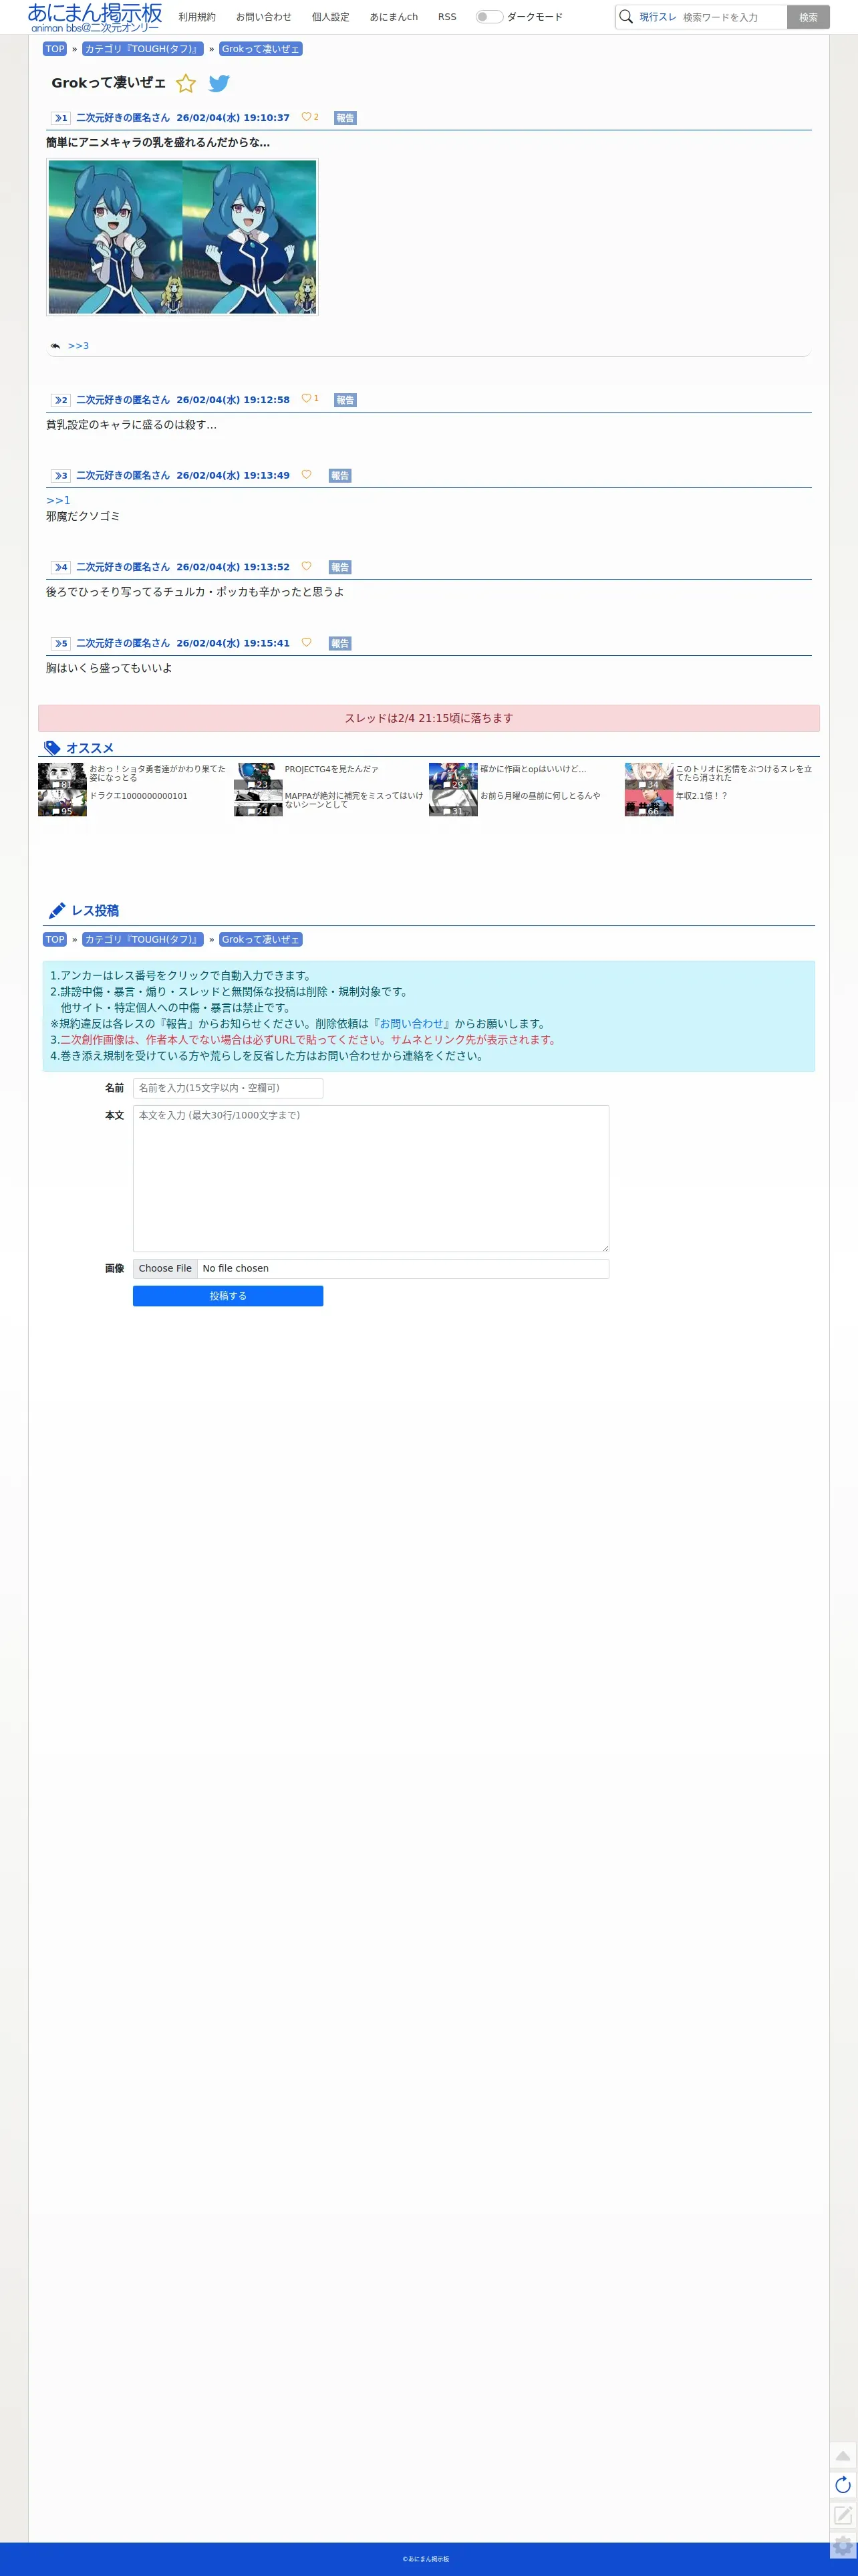
Task: Open the recommended thread お前ら月曜の昼前に何しとるんや
Action: pyautogui.click(x=540, y=796)
